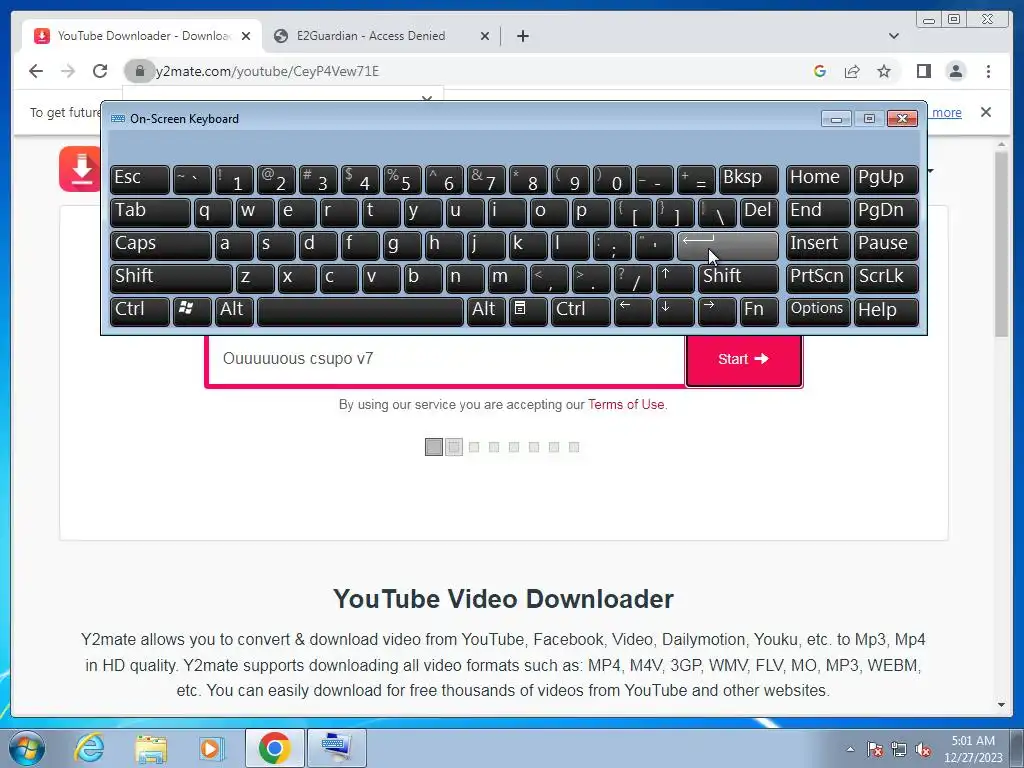The height and width of the screenshot is (768, 1024).
Task: Close the E2Guardian tab
Action: (485, 36)
